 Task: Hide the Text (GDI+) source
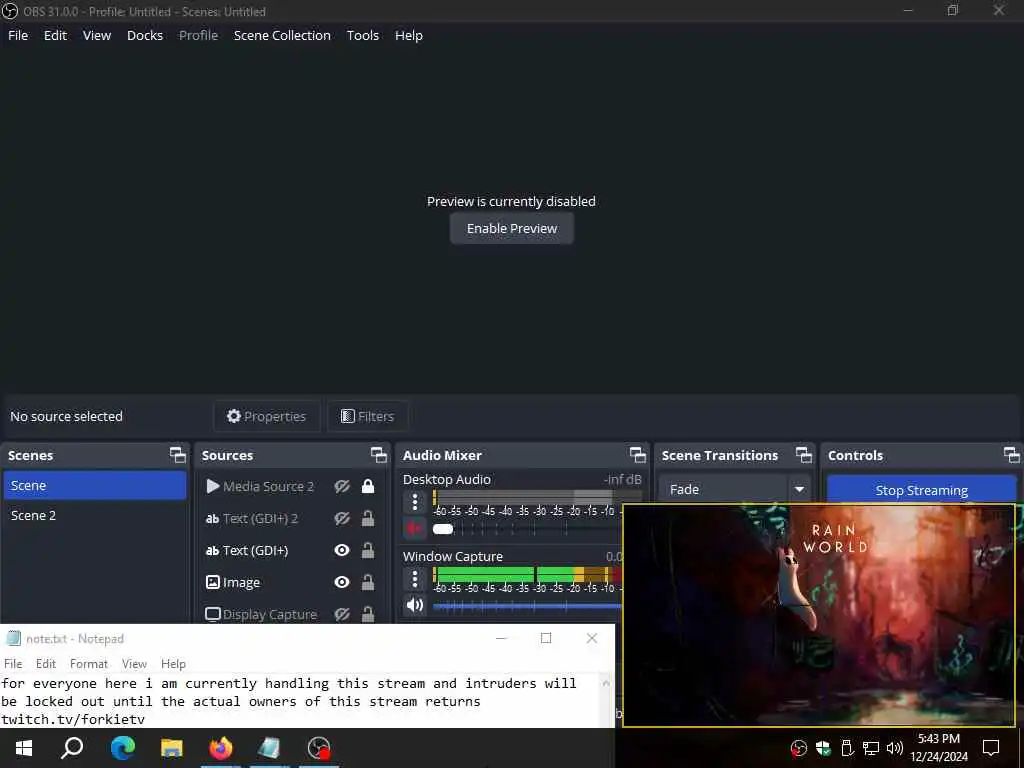[342, 551]
